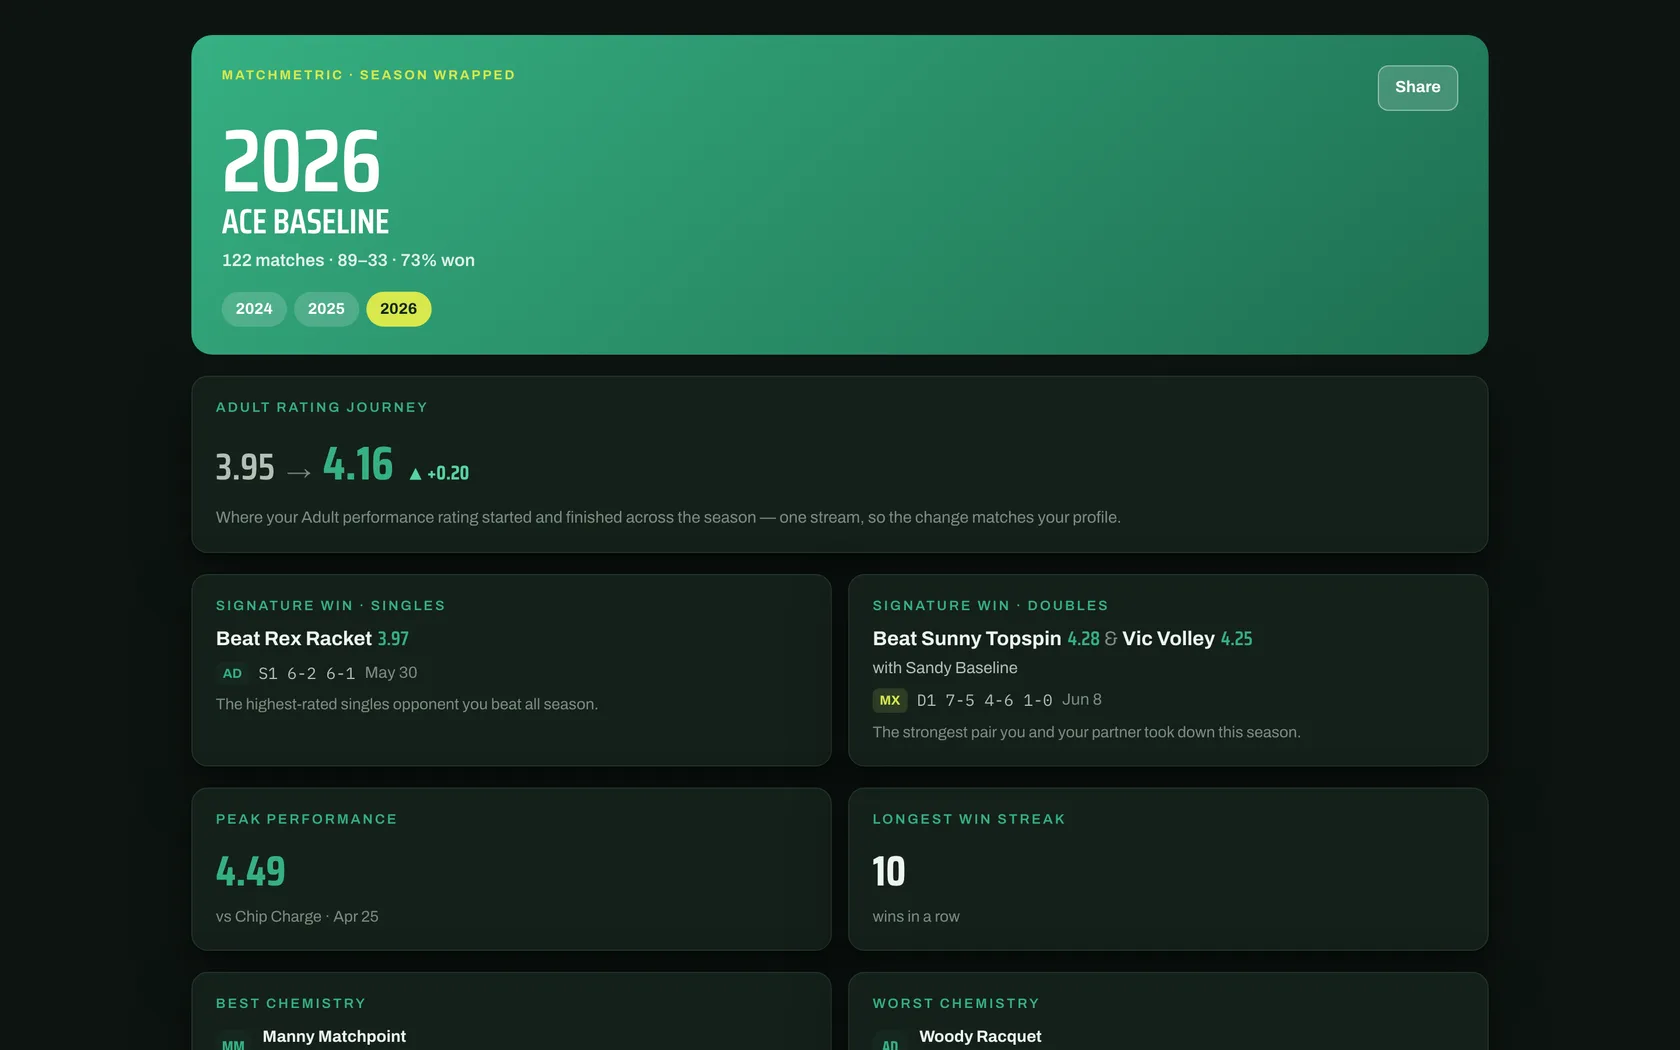Click the ADULT RATING JOURNEY card title
Screen dimensions: 1680x1050
tap(322, 408)
